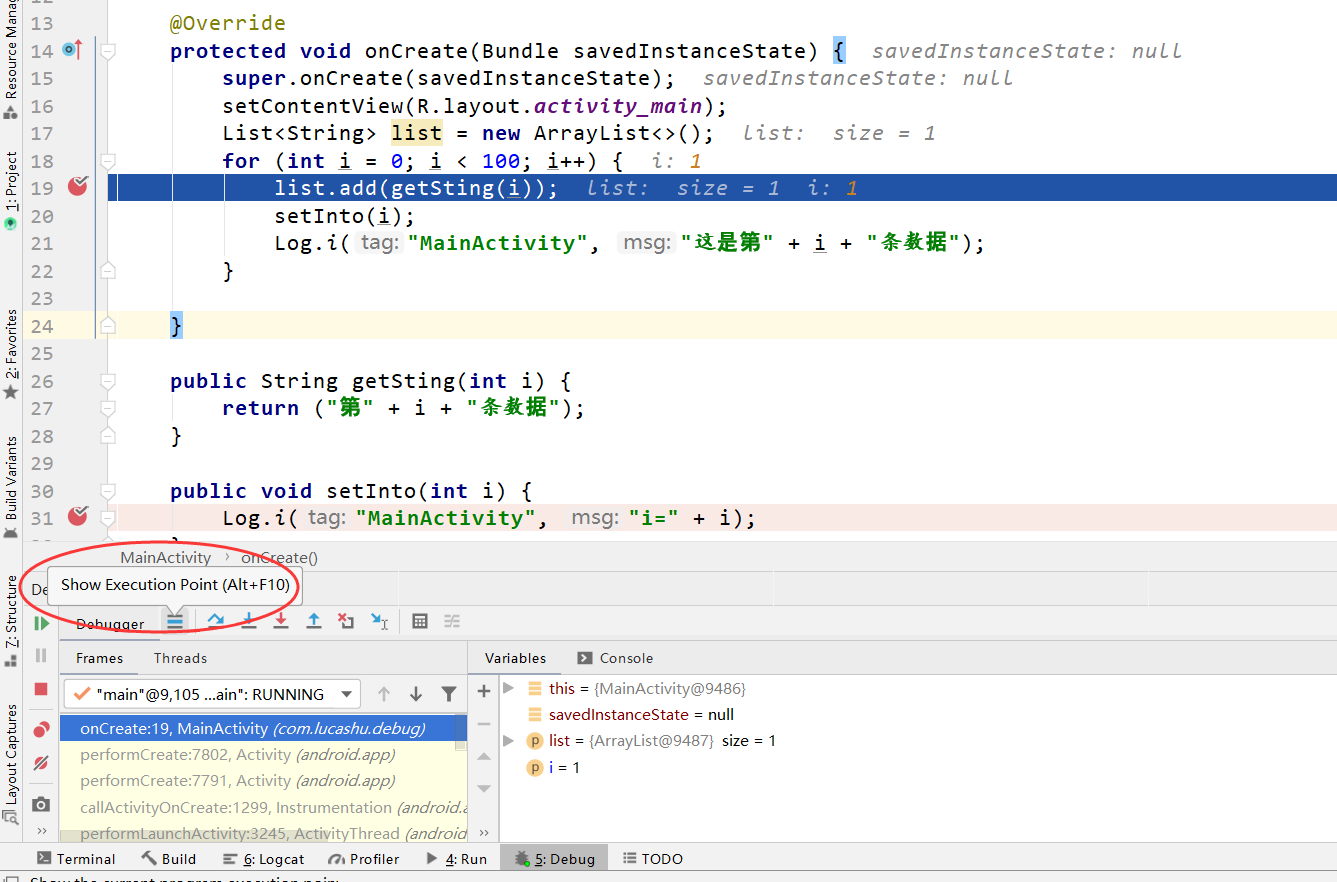Screen dimensions: 1337x882
Task: Toggle the breakpoint on line 19
Action: click(78, 187)
